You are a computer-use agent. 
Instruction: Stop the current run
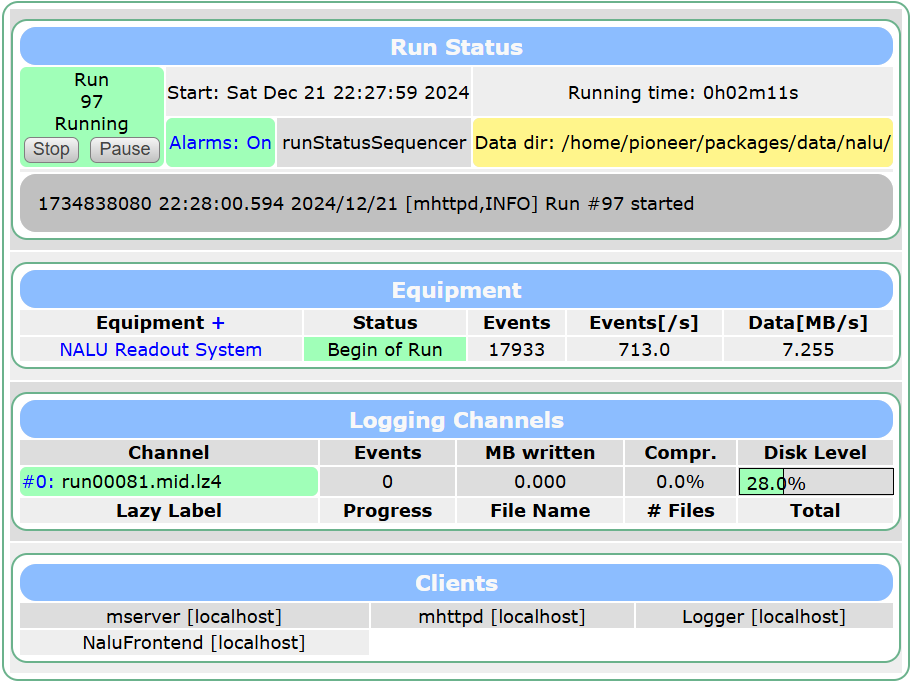click(x=51, y=150)
